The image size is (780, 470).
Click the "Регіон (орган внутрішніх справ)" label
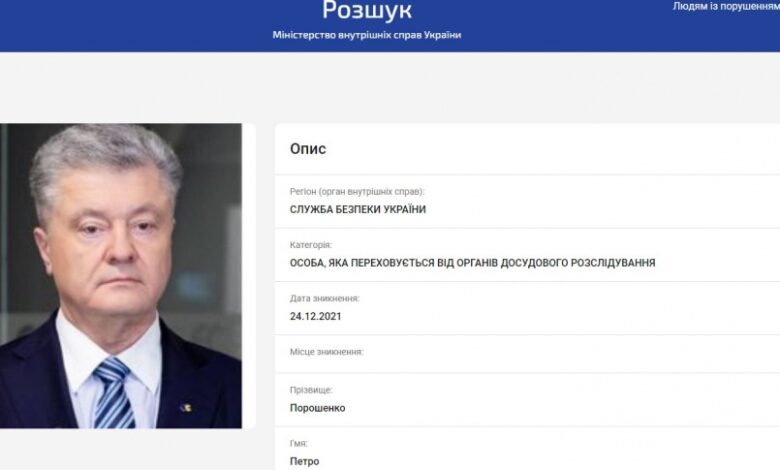pos(357,191)
